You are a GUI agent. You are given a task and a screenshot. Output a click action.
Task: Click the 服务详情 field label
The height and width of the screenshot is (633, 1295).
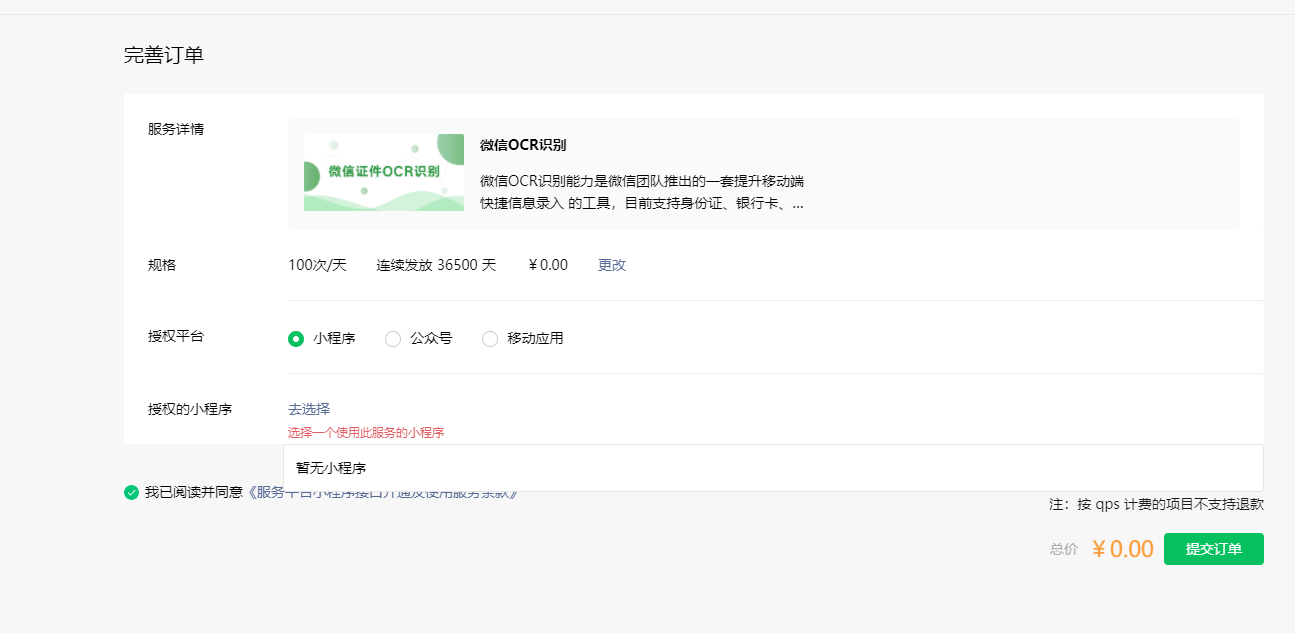176,129
